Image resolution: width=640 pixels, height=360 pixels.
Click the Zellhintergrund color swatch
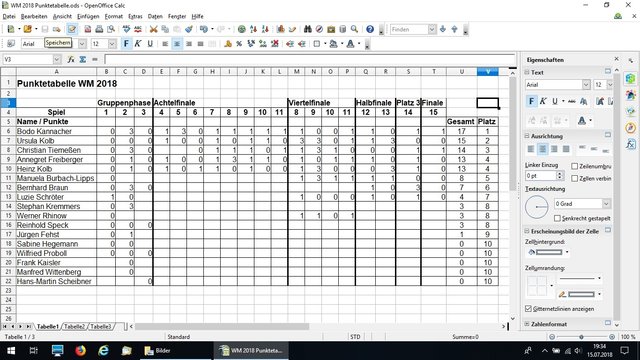tap(549, 252)
